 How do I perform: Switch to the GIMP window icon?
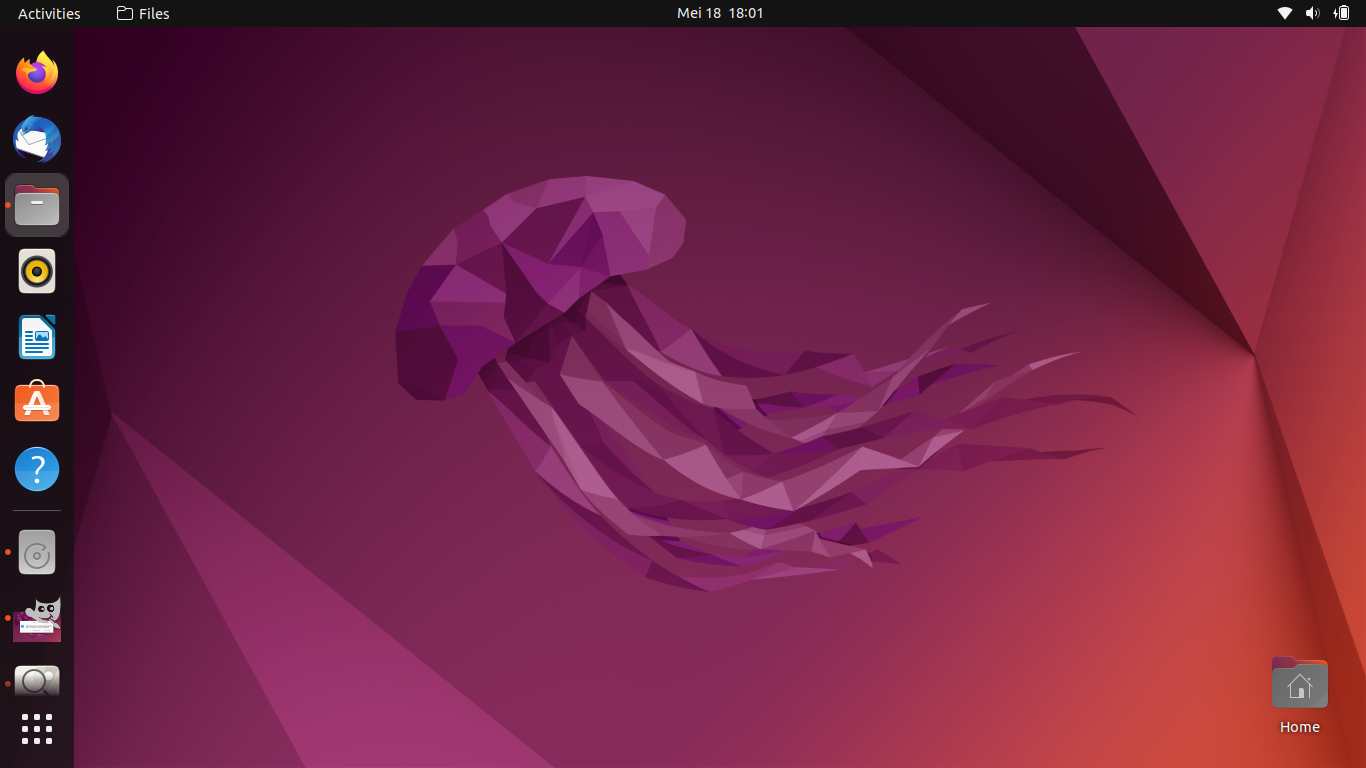37,618
